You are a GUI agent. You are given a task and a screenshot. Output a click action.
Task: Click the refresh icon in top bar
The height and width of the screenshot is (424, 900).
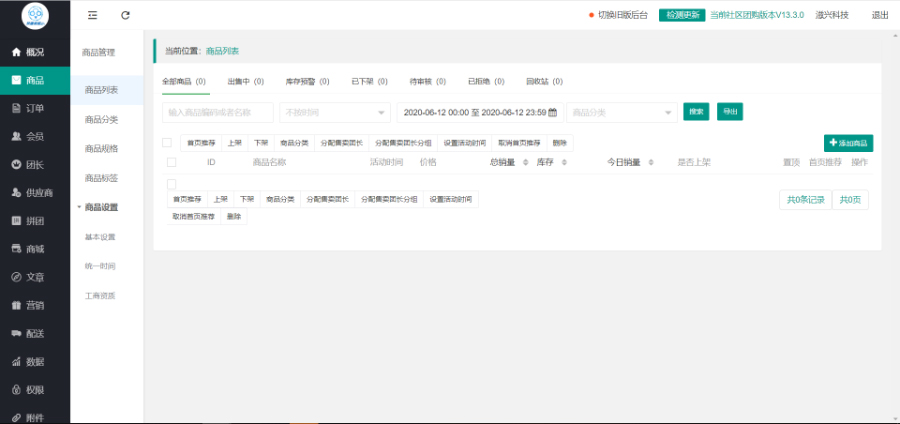pyautogui.click(x=125, y=15)
